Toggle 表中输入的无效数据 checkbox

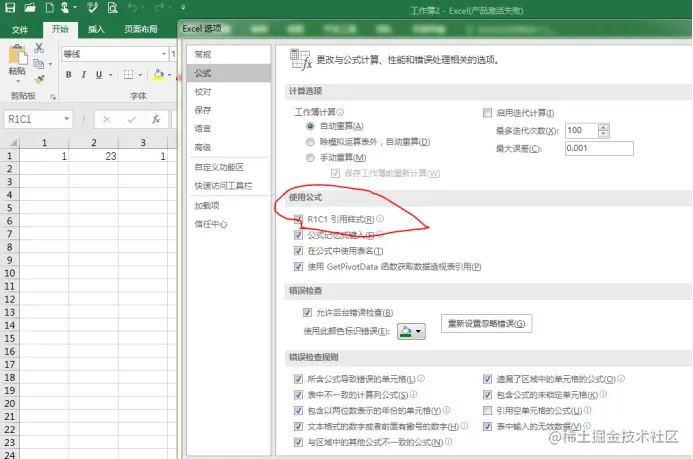[x=487, y=426]
